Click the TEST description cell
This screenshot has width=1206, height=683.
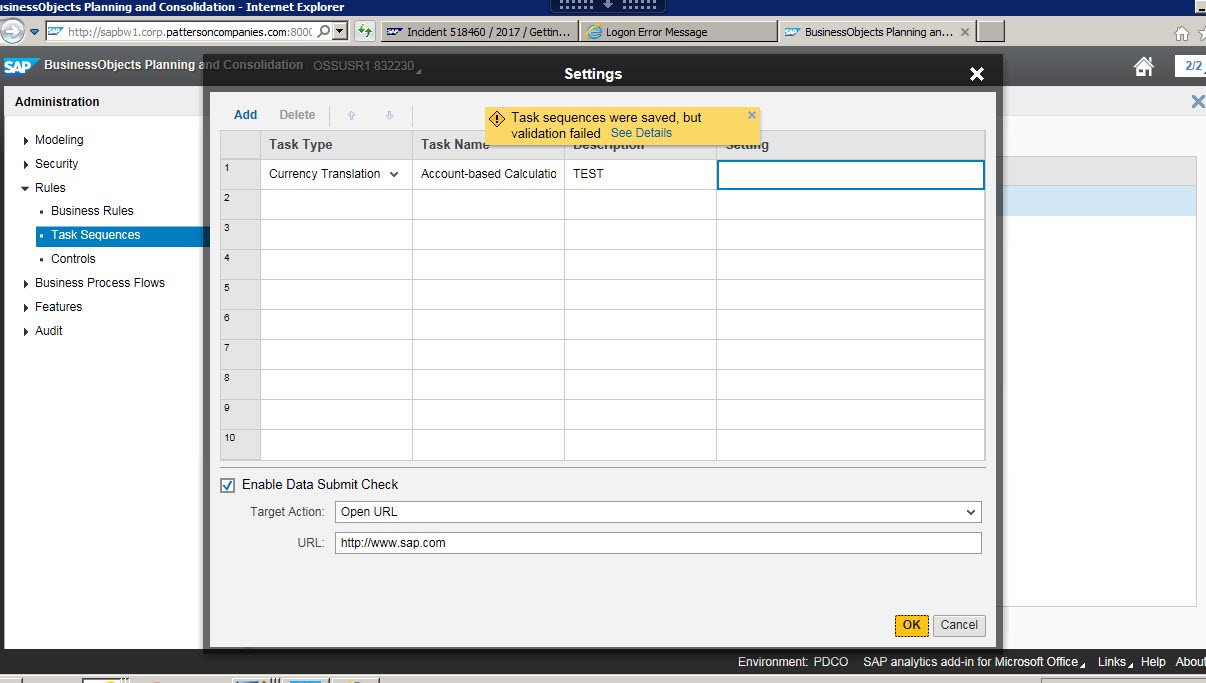pos(640,174)
